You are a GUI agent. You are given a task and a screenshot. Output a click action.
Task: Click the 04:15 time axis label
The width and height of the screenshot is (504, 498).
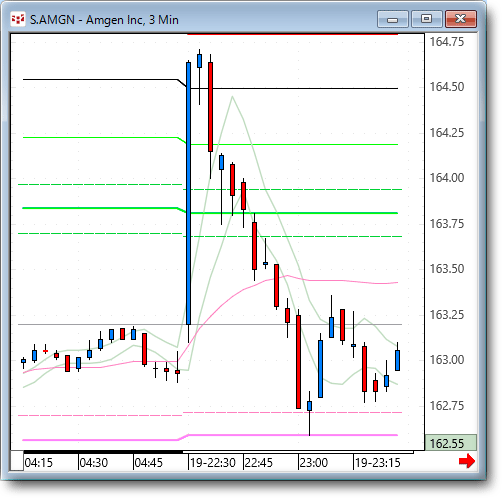pyautogui.click(x=39, y=463)
